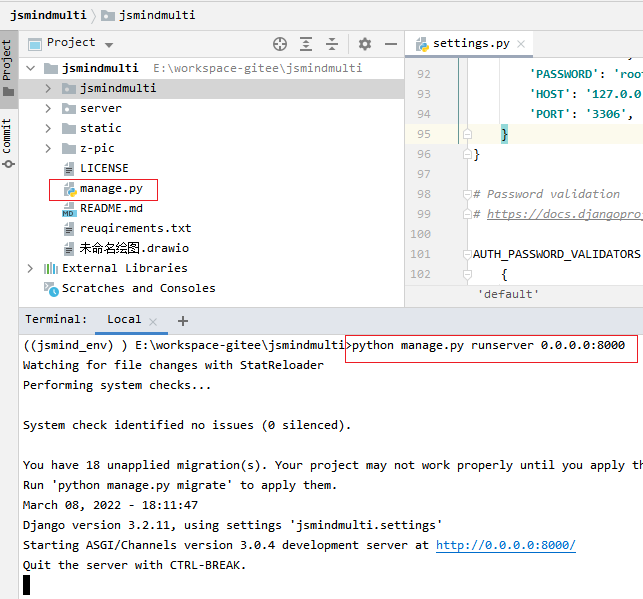Click the Scratches and Consoles icon
Screen dimensions: 643x599
(51, 289)
